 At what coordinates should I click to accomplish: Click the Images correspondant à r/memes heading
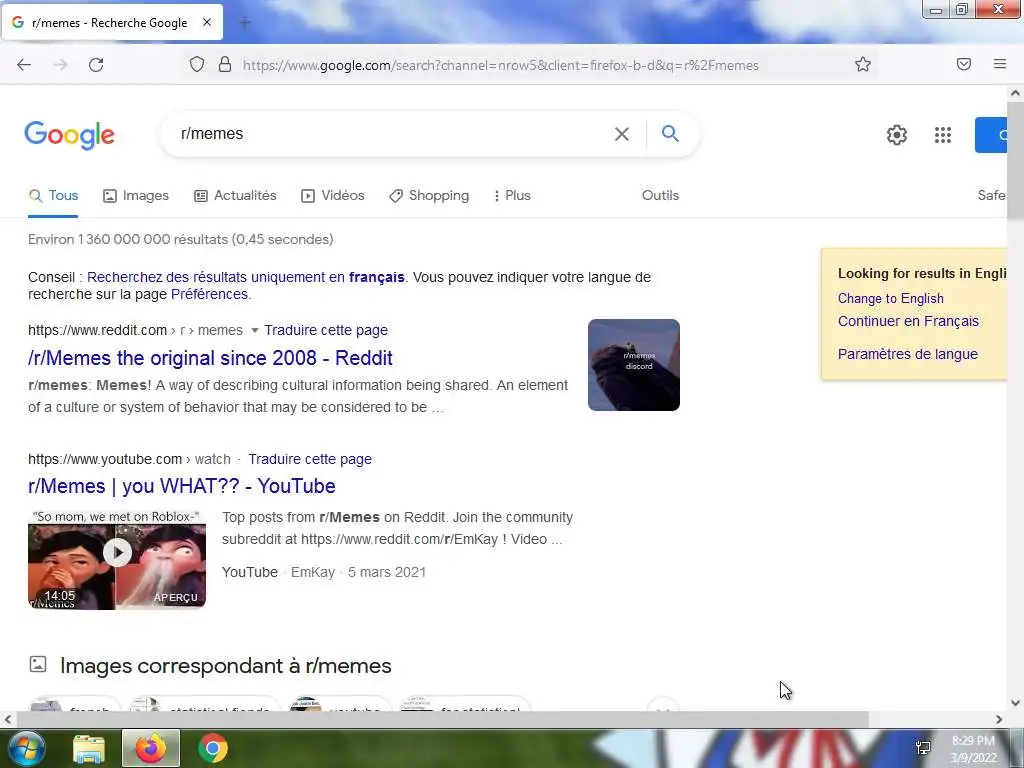tap(225, 665)
